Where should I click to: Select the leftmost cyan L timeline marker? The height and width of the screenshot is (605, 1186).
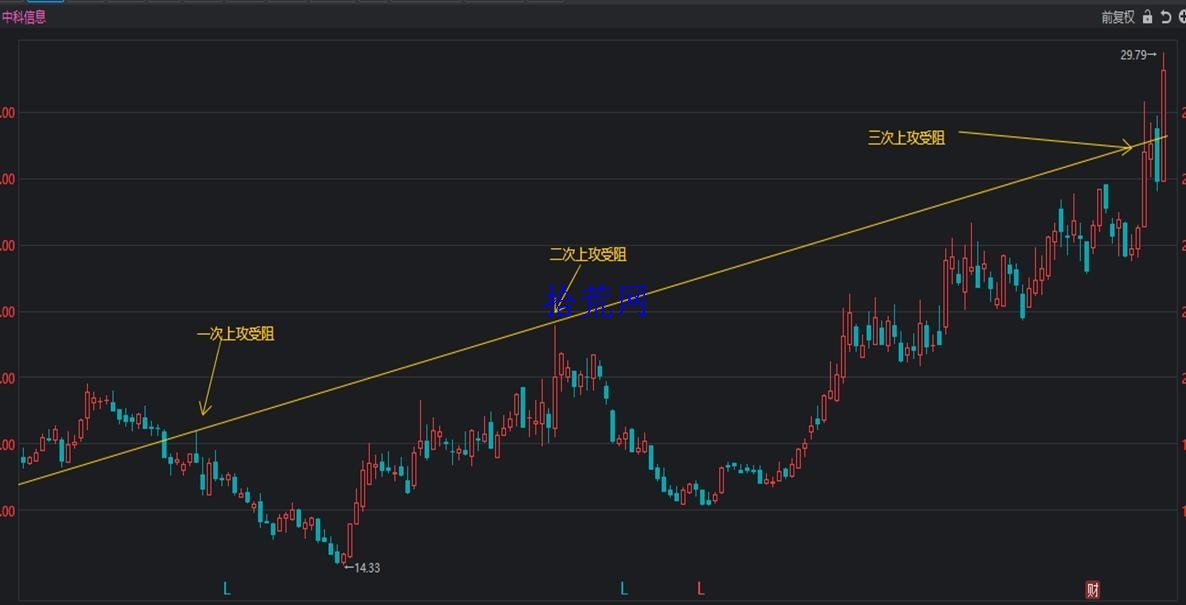[226, 588]
